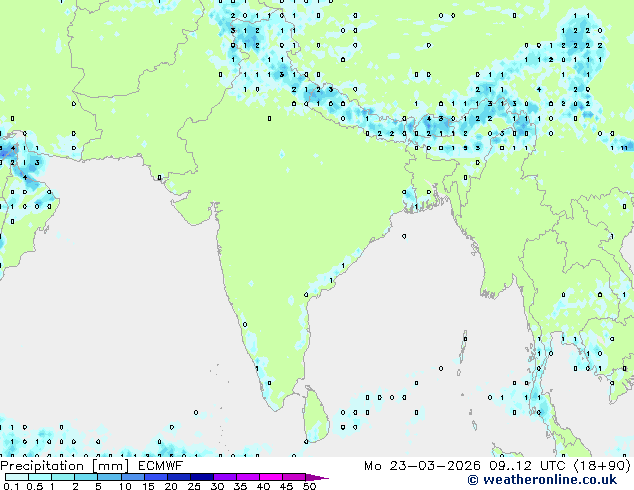Select the 45–50 mm legend swatch

(294, 477)
